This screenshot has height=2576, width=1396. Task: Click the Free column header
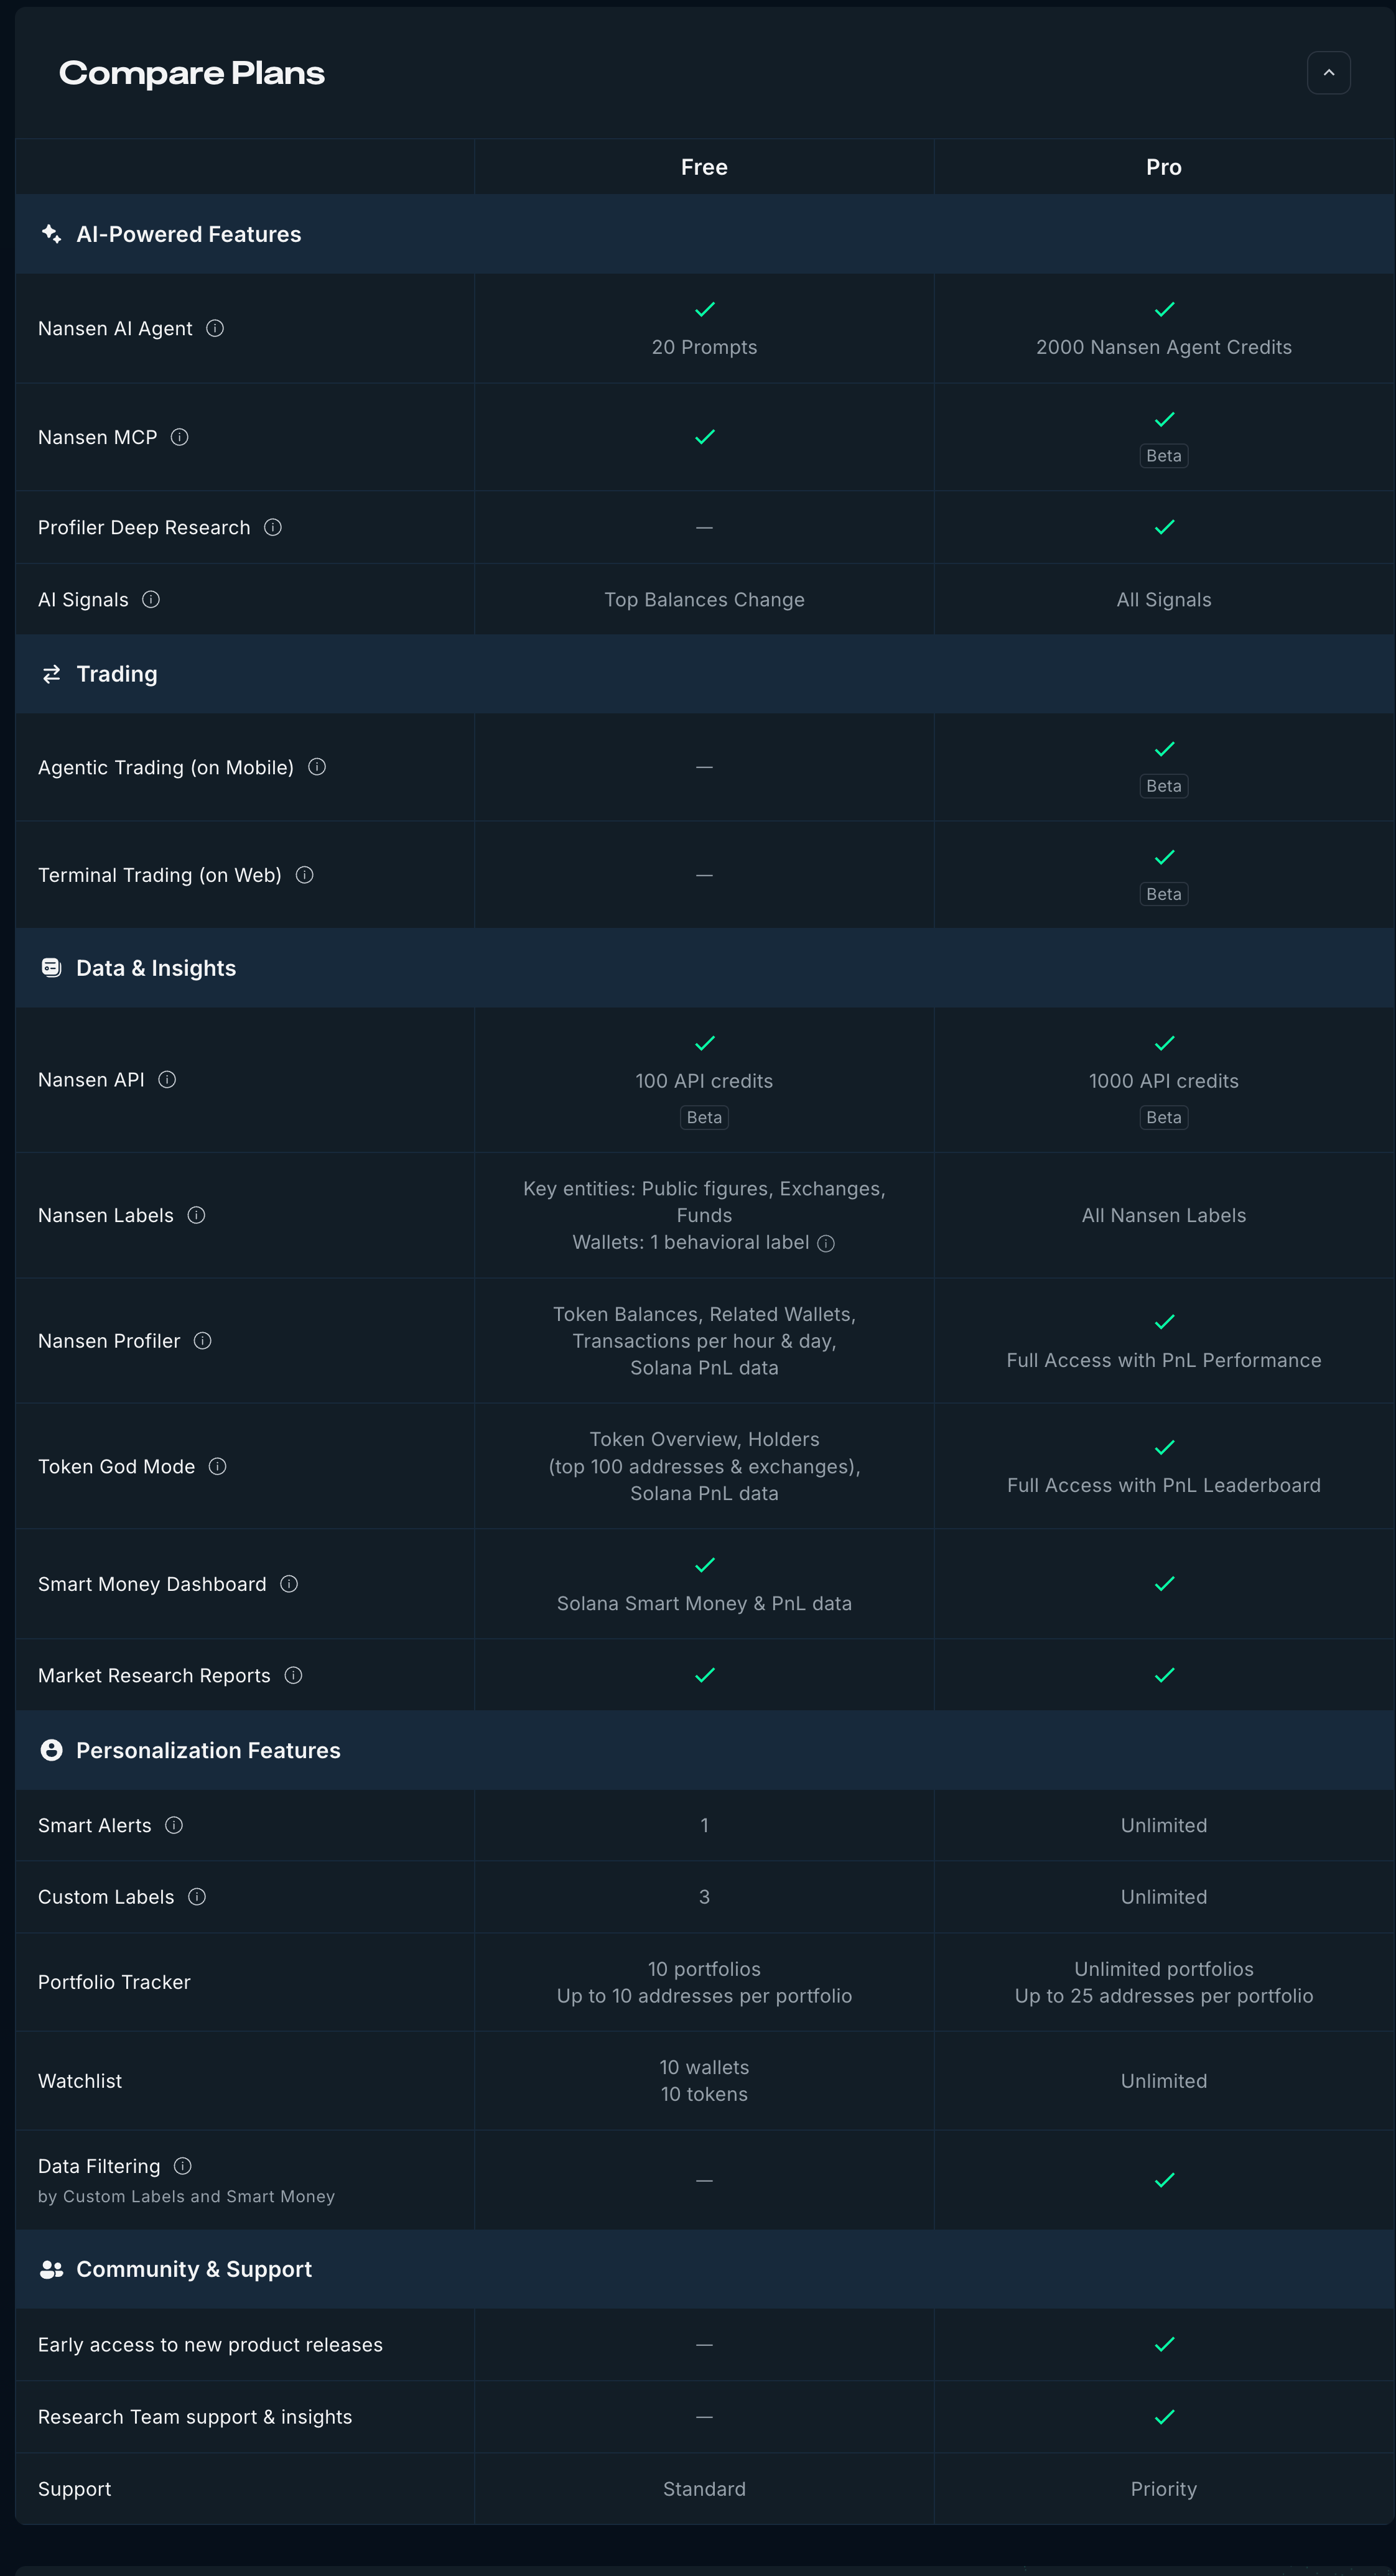click(x=704, y=167)
